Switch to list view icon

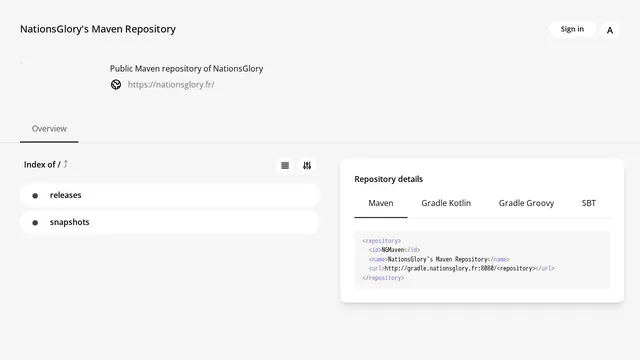point(285,165)
